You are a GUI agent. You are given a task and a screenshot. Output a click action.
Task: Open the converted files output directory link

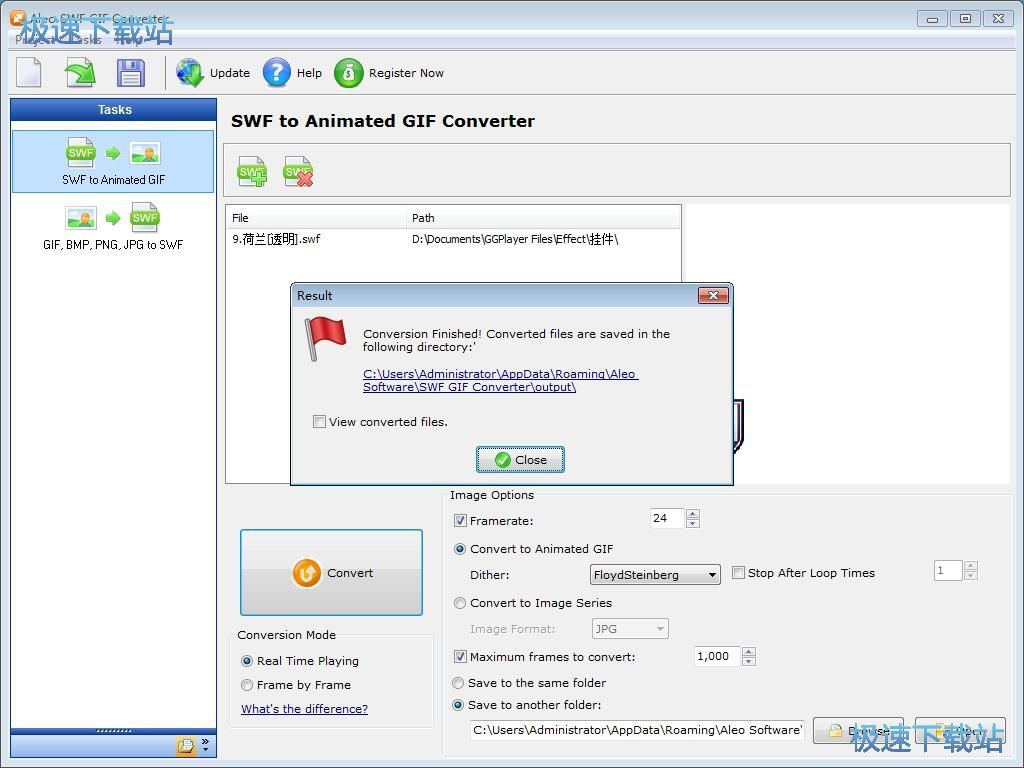[x=500, y=380]
